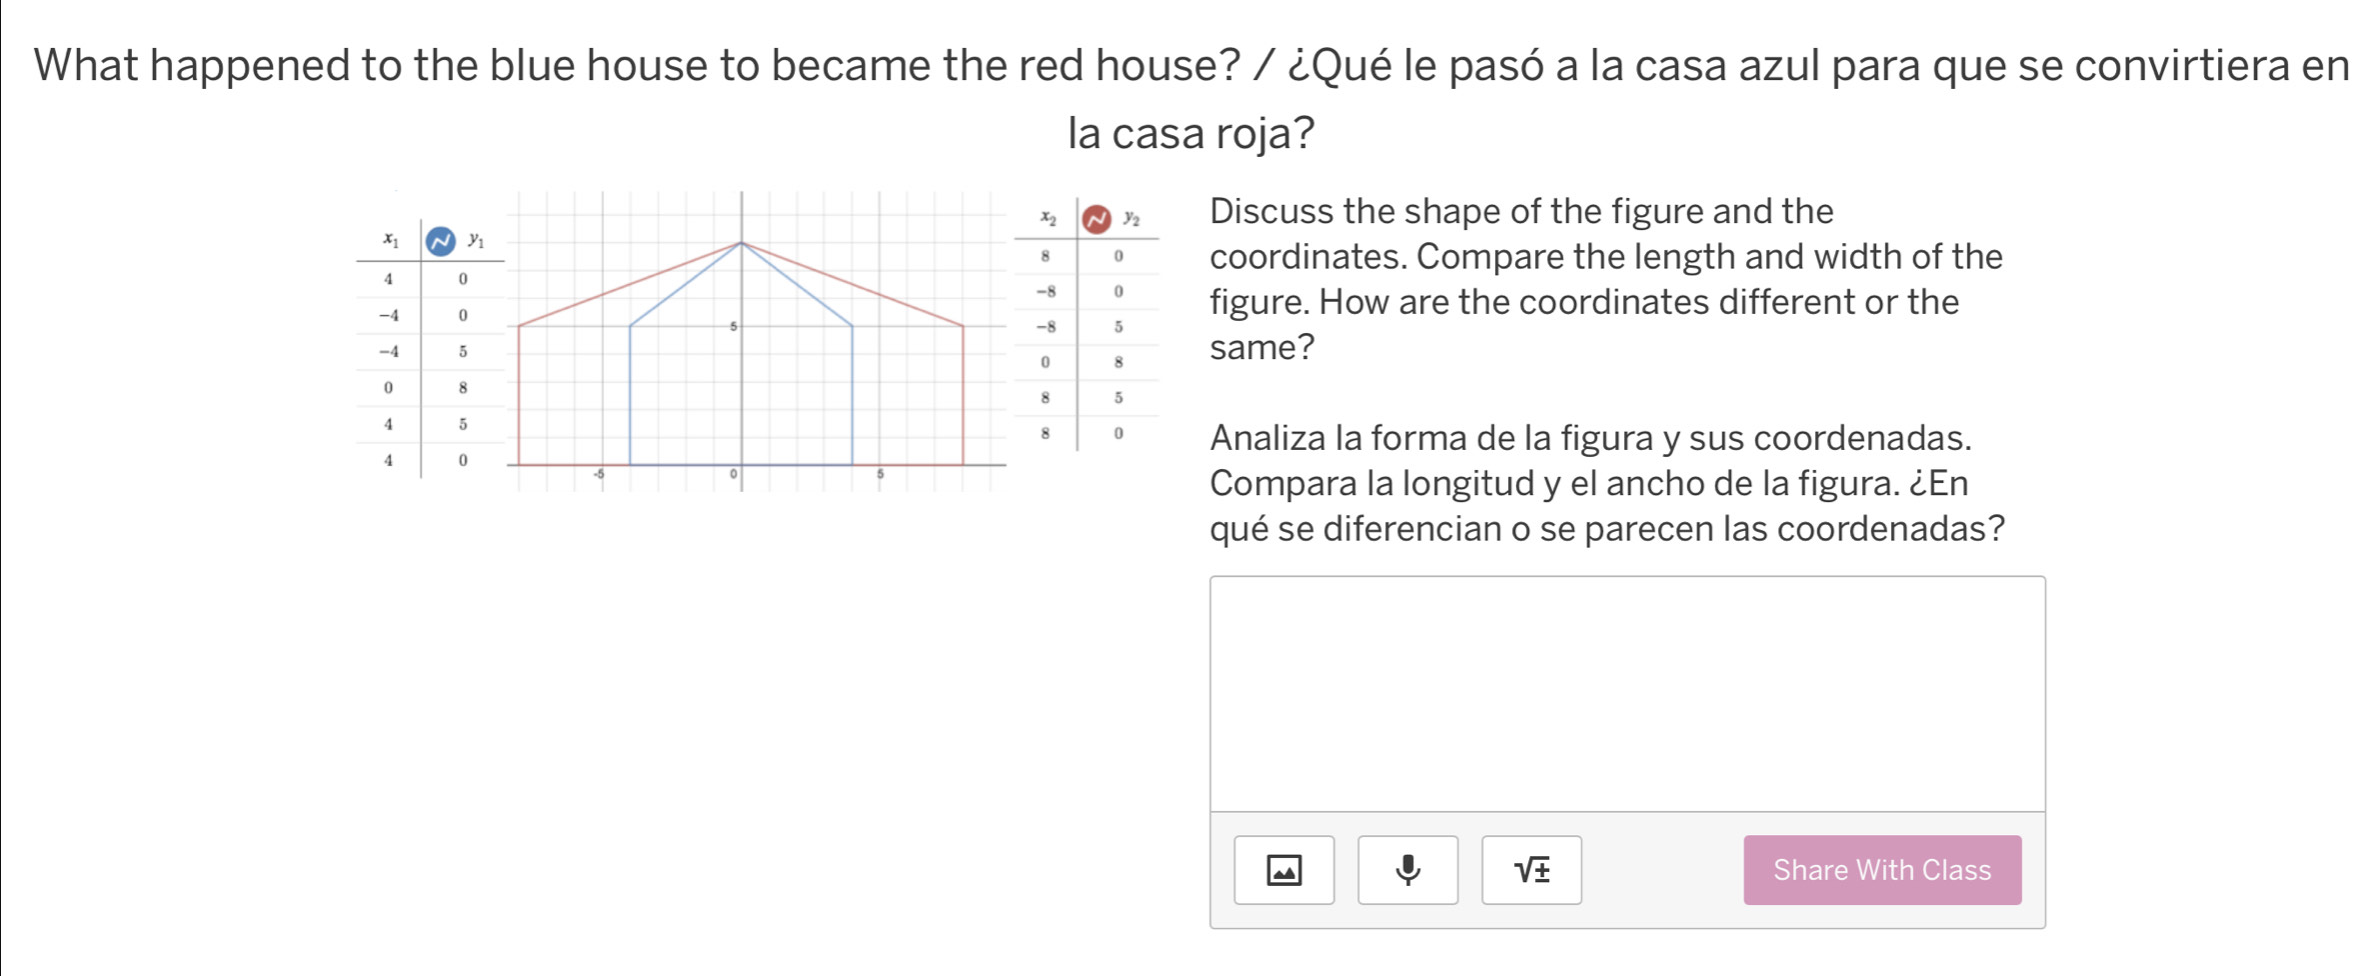Open the math symbols keyboard icon
Screen dimensions: 2376x976
[x=1533, y=870]
